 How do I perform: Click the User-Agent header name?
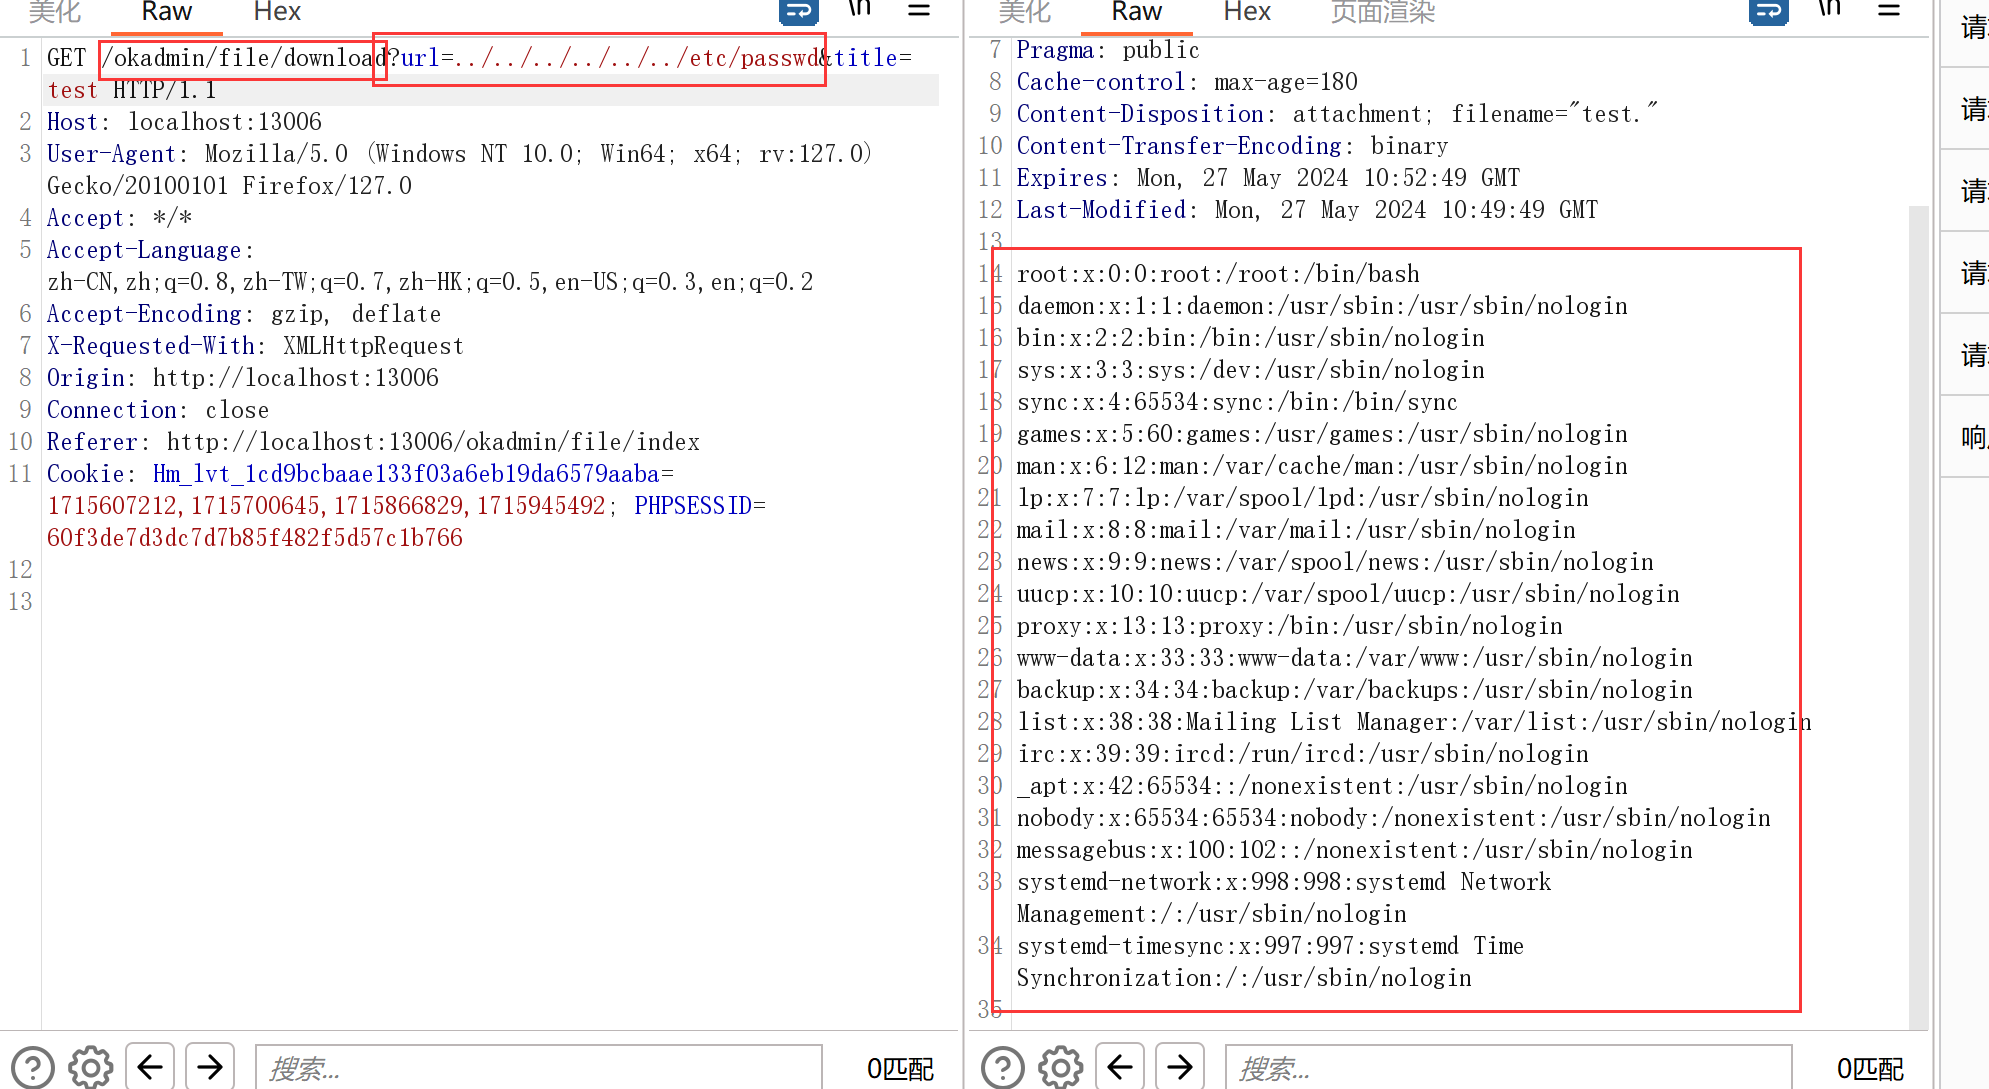point(111,154)
